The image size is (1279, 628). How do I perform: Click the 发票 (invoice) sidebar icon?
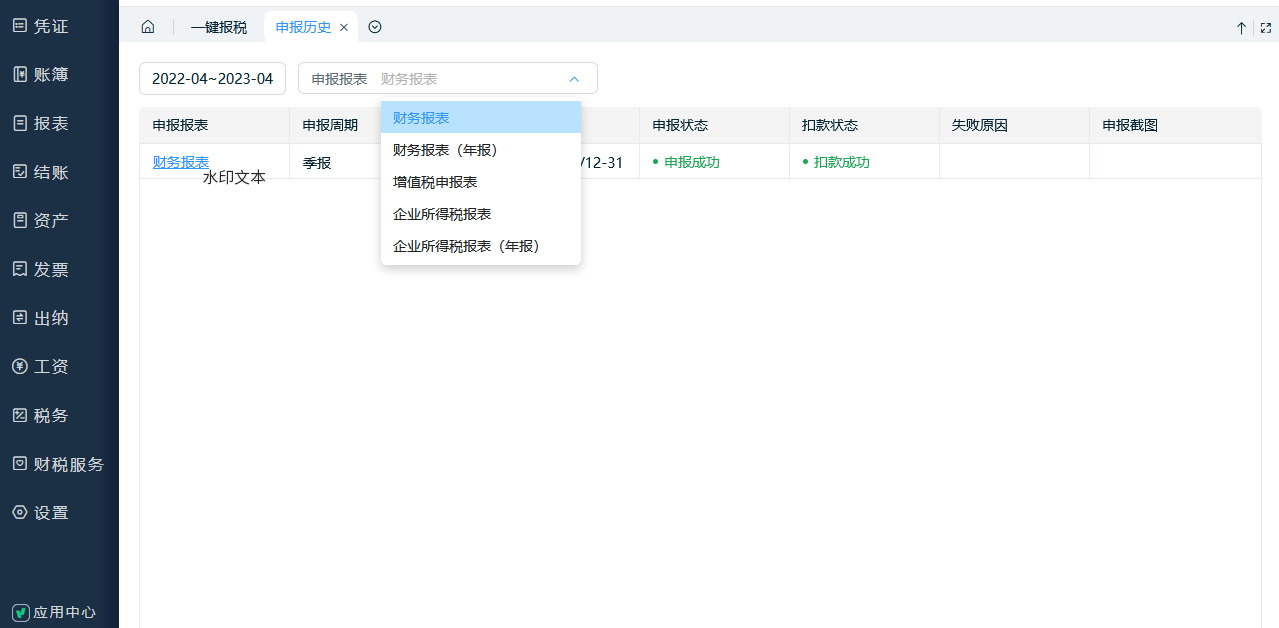(20, 269)
